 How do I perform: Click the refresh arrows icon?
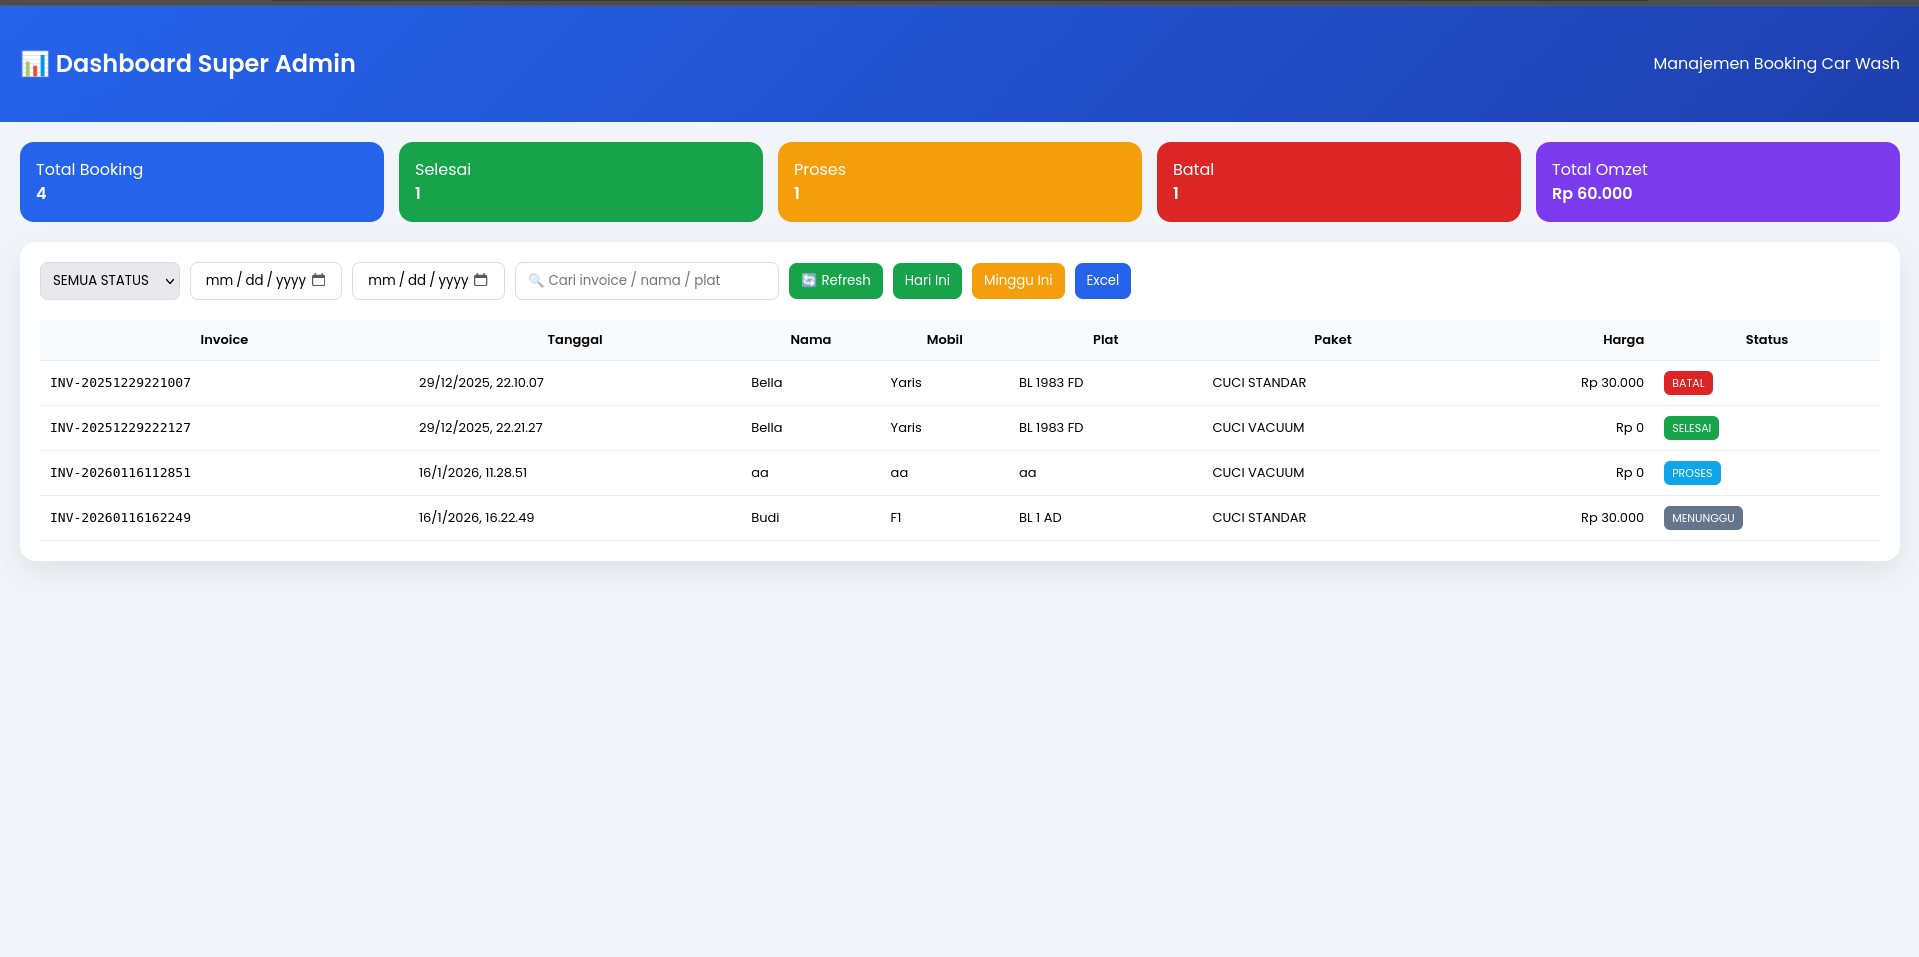click(809, 281)
